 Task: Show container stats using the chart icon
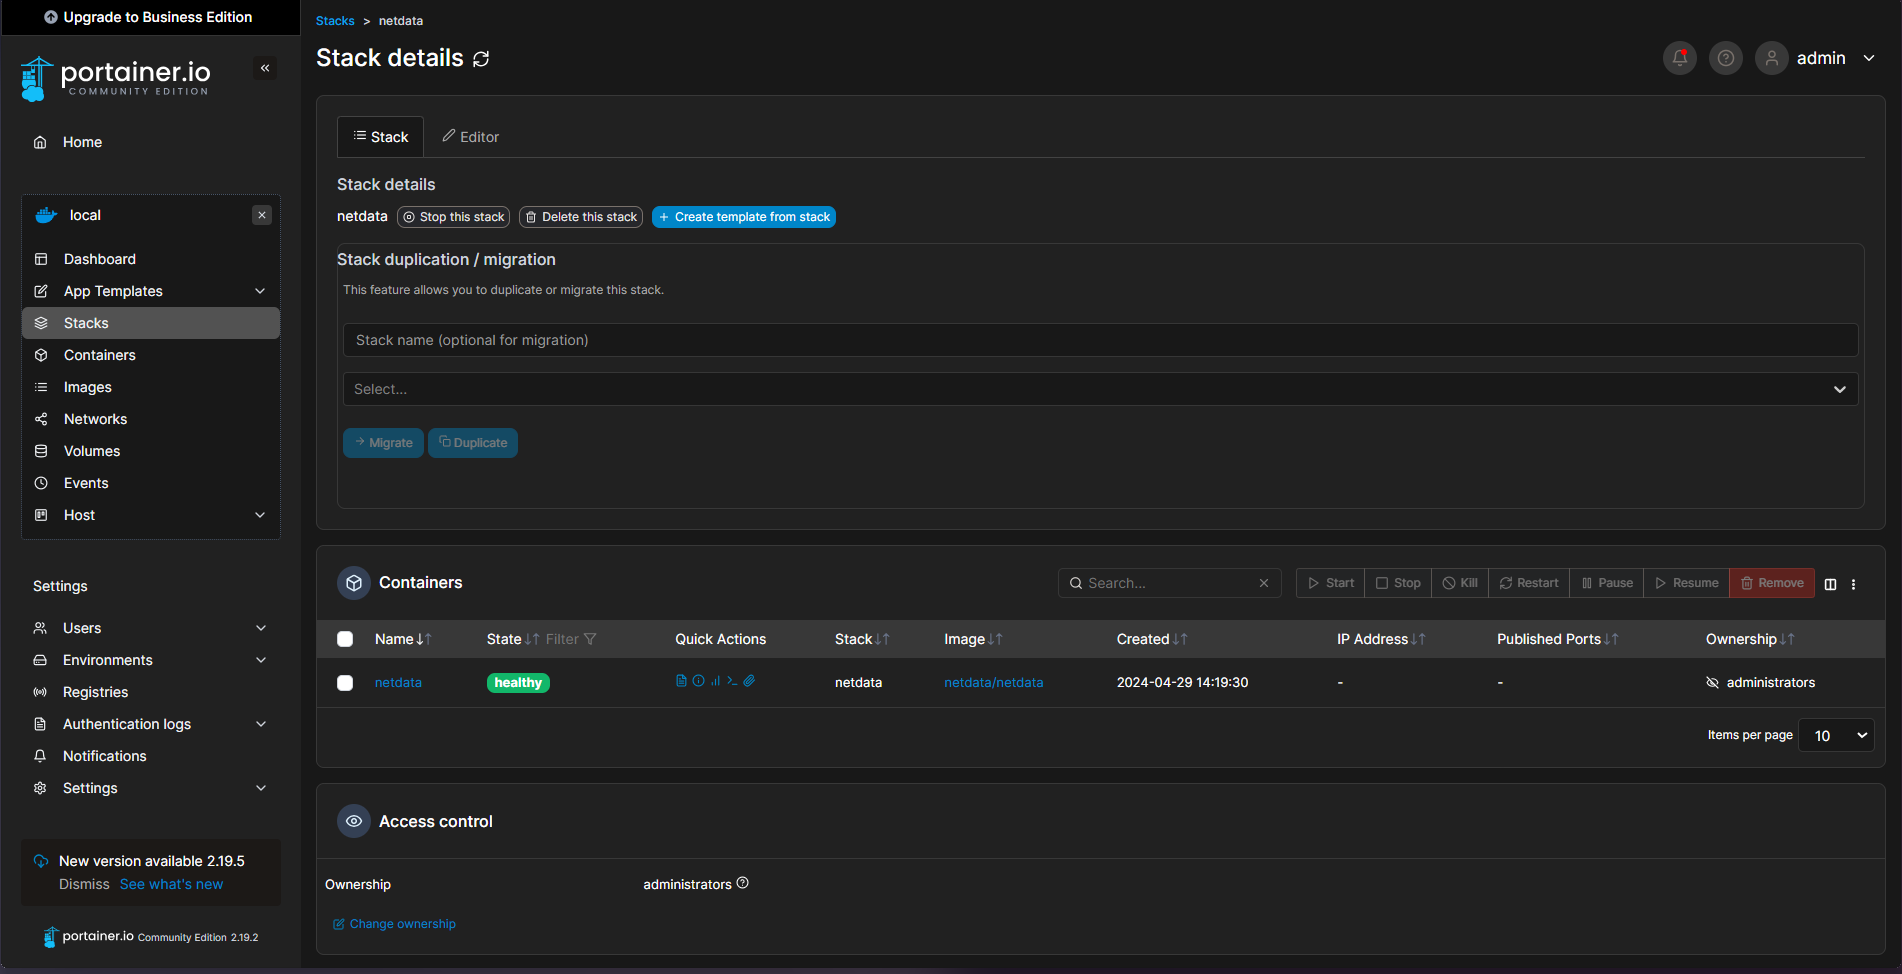coord(715,680)
